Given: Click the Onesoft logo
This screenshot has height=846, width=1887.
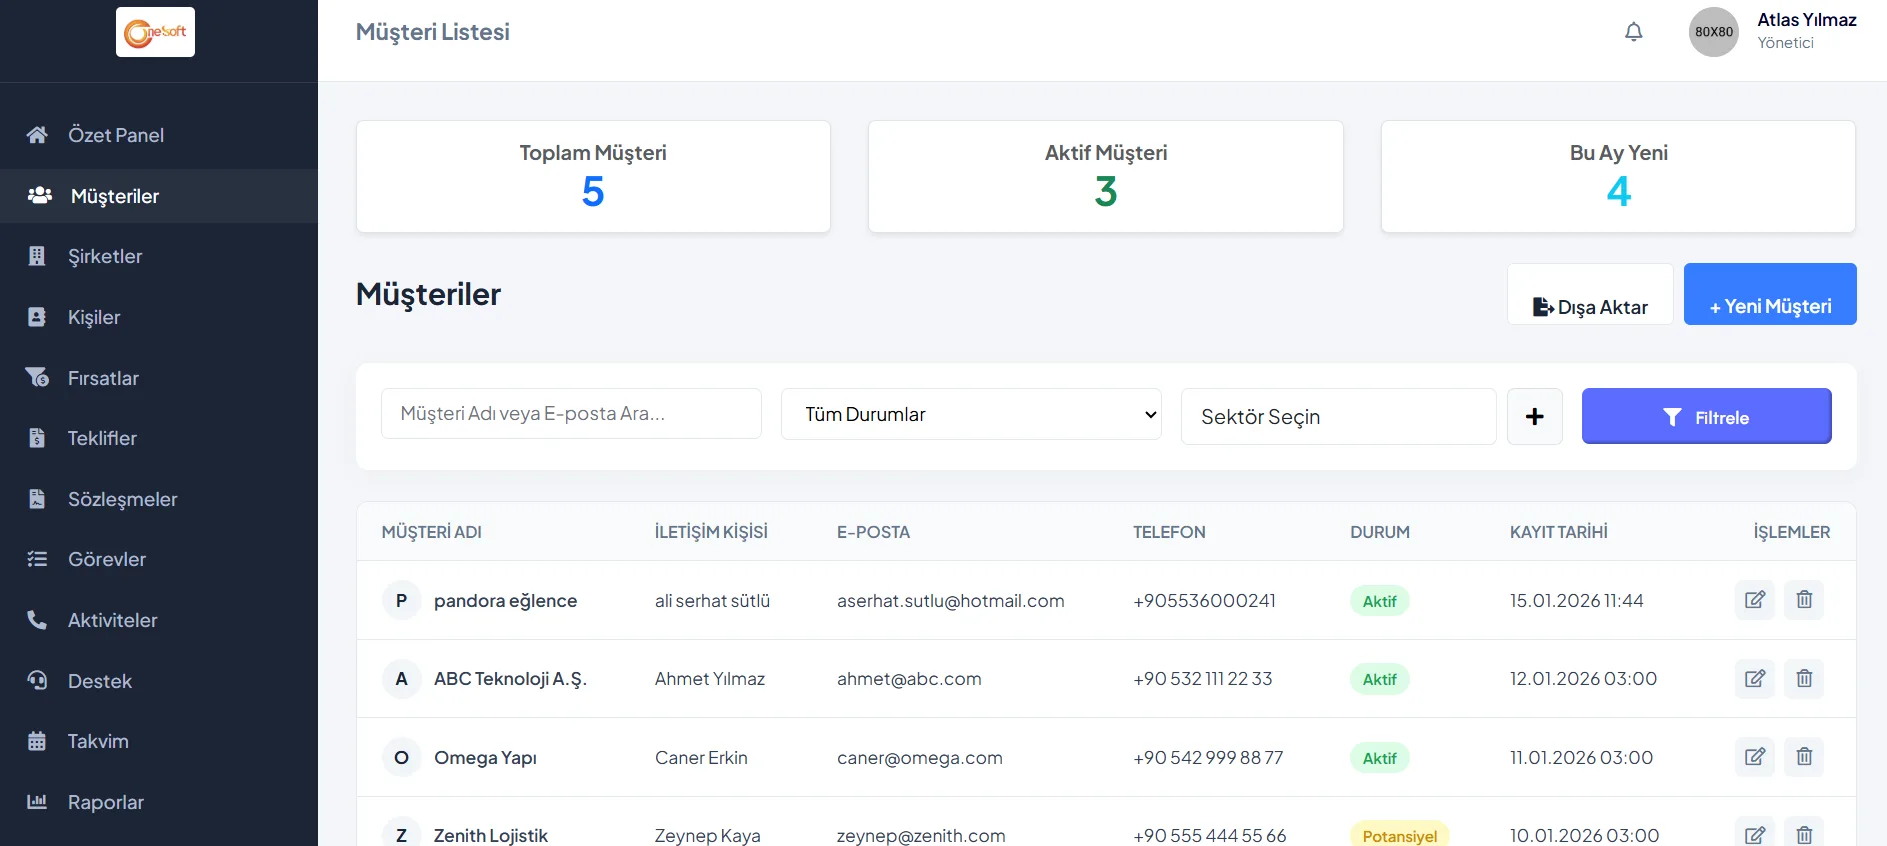Looking at the screenshot, I should (155, 32).
